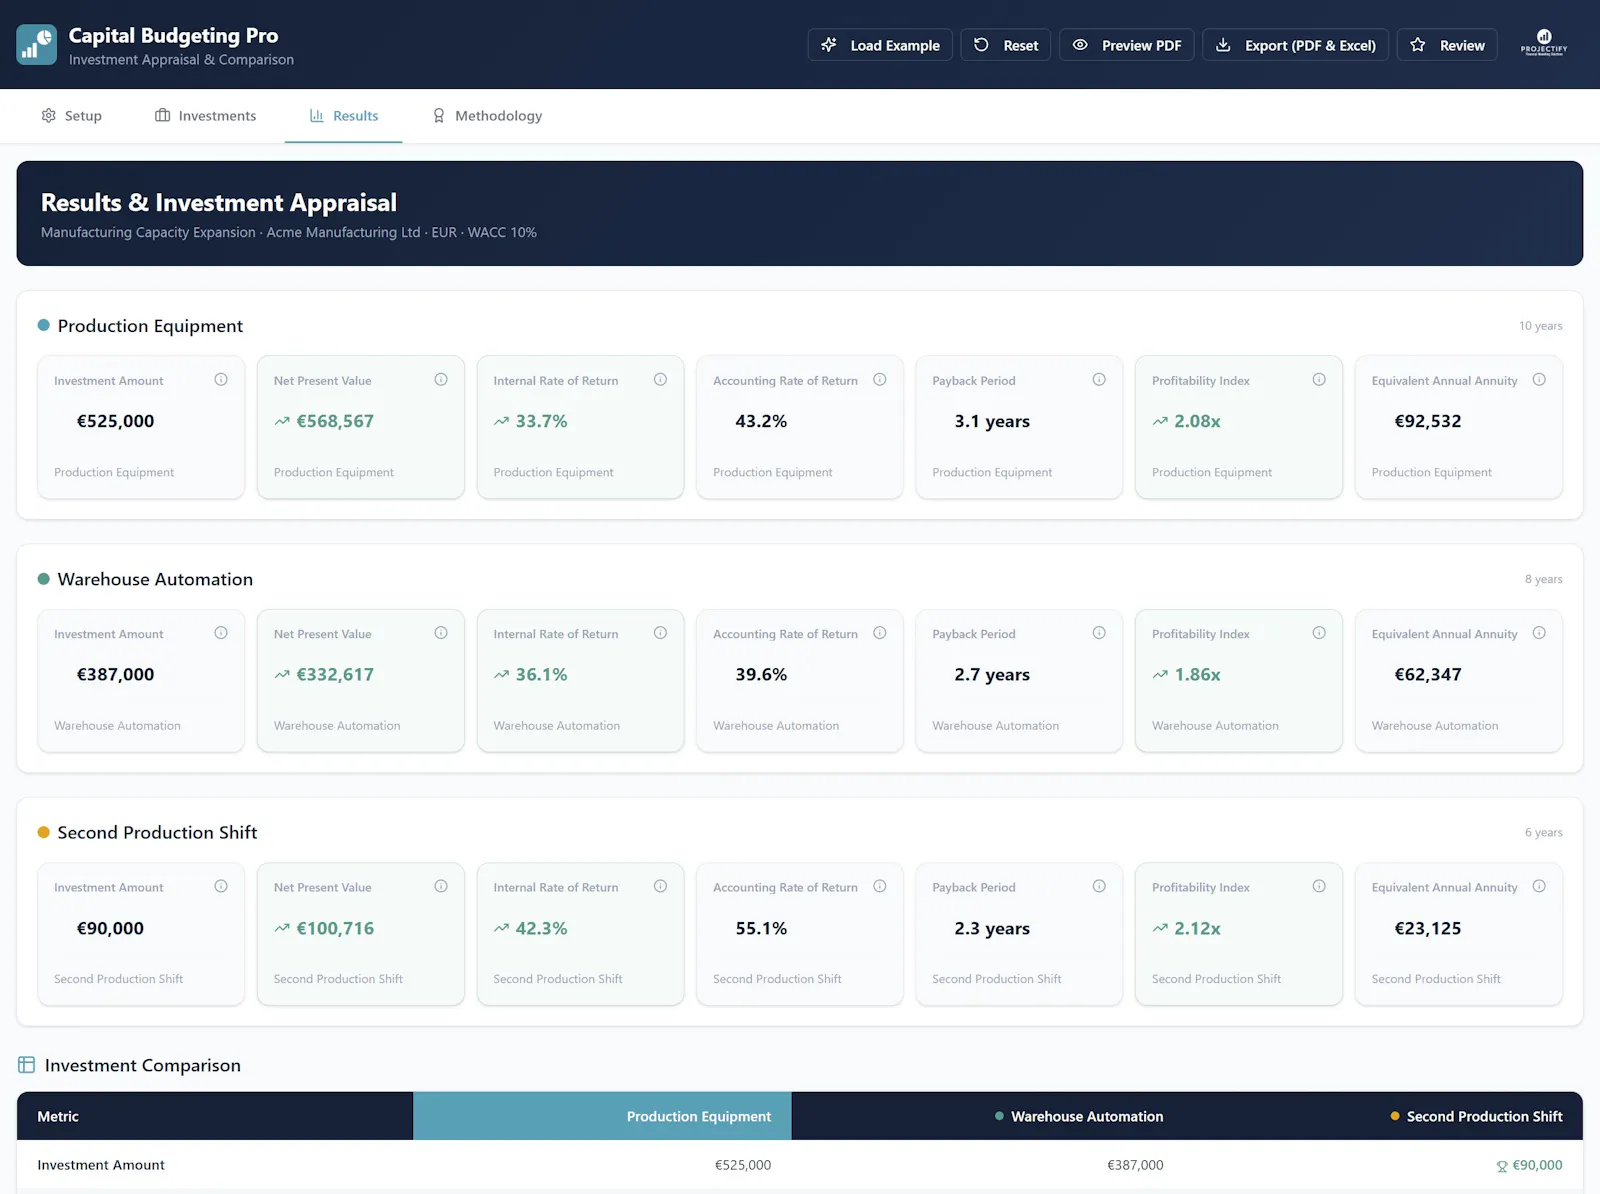Click the 2.7 years Payback Period value
Viewport: 1600px width, 1194px height.
click(992, 675)
